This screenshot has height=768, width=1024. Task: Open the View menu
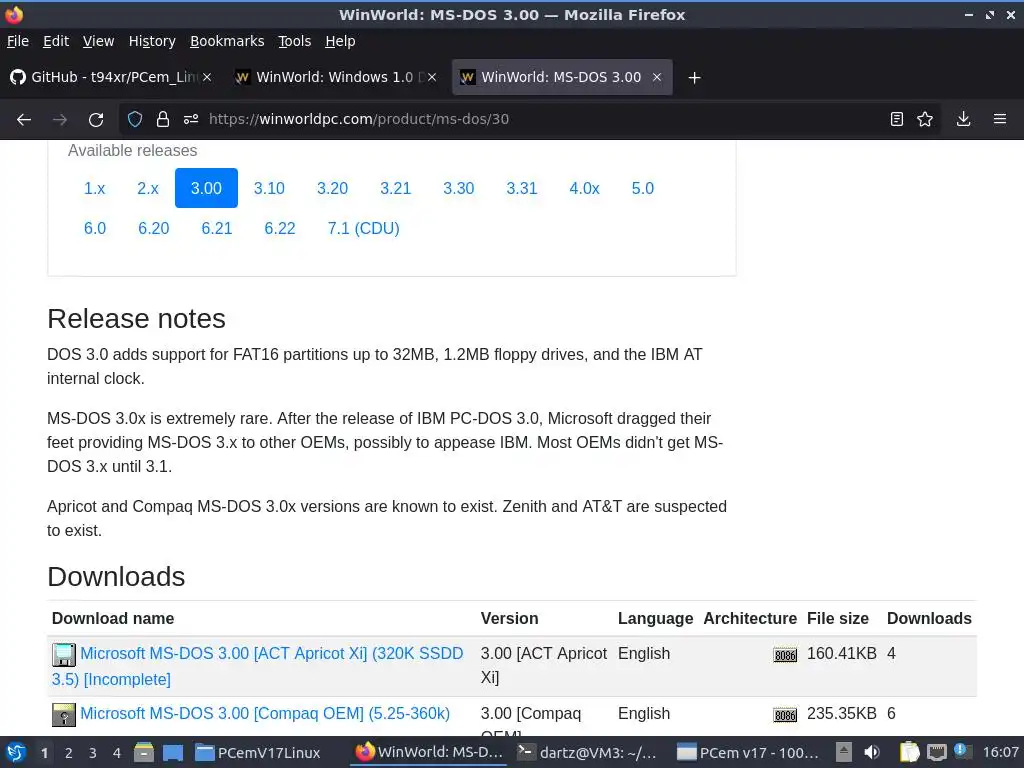98,41
